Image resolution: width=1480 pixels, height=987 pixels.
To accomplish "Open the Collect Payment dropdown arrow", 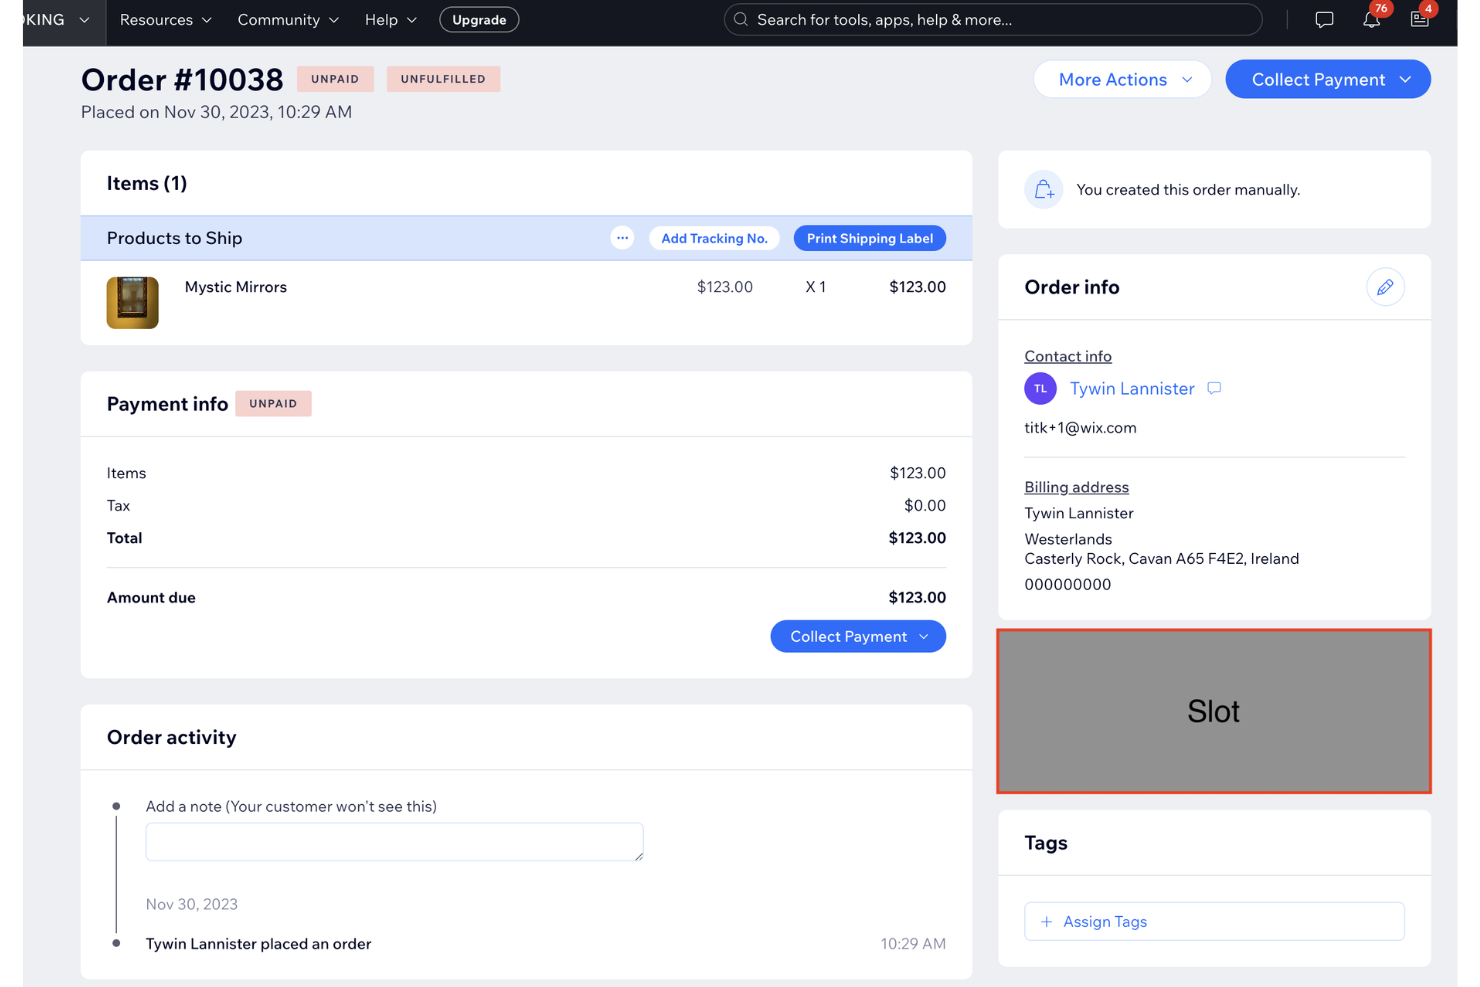I will 1406,79.
